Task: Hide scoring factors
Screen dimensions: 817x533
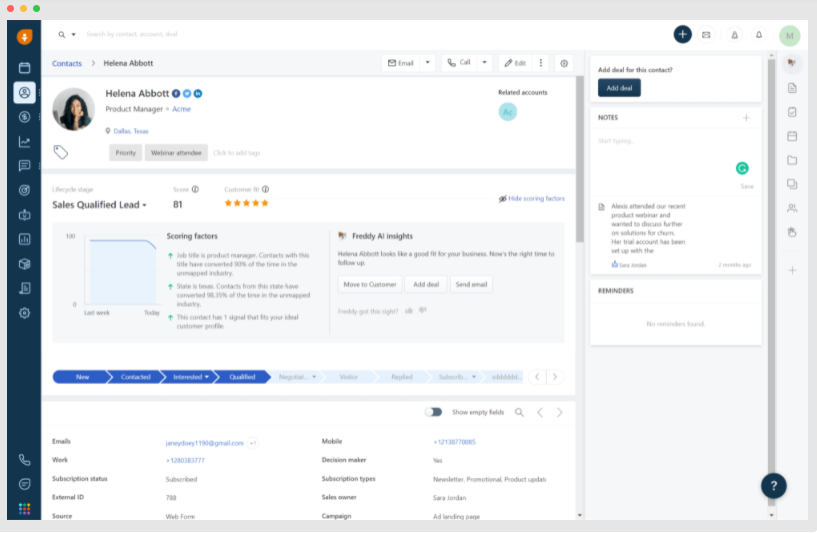Action: click(531, 199)
